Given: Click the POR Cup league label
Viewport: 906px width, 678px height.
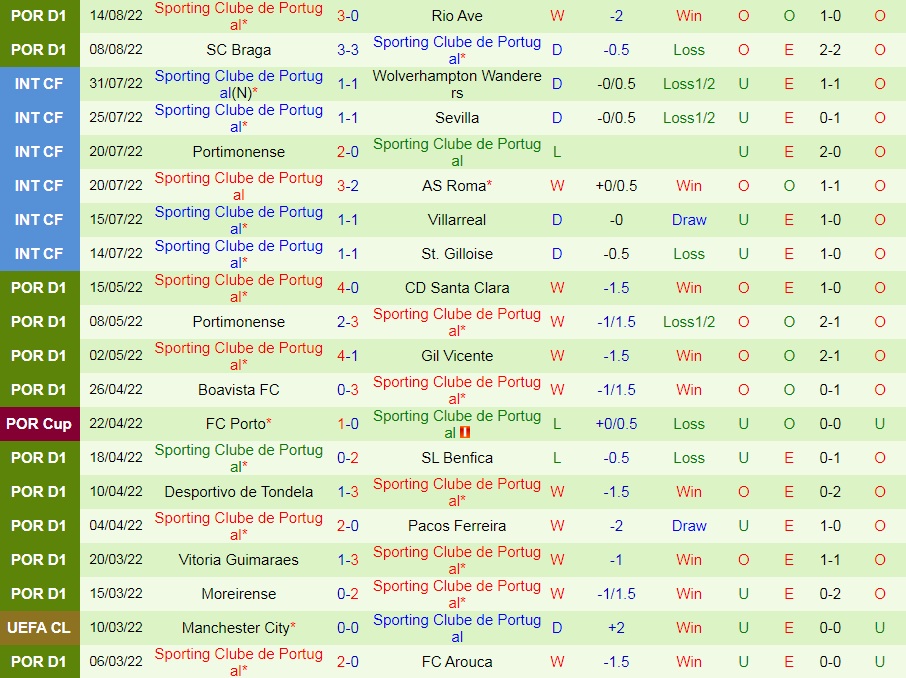Looking at the screenshot, I should tap(39, 424).
